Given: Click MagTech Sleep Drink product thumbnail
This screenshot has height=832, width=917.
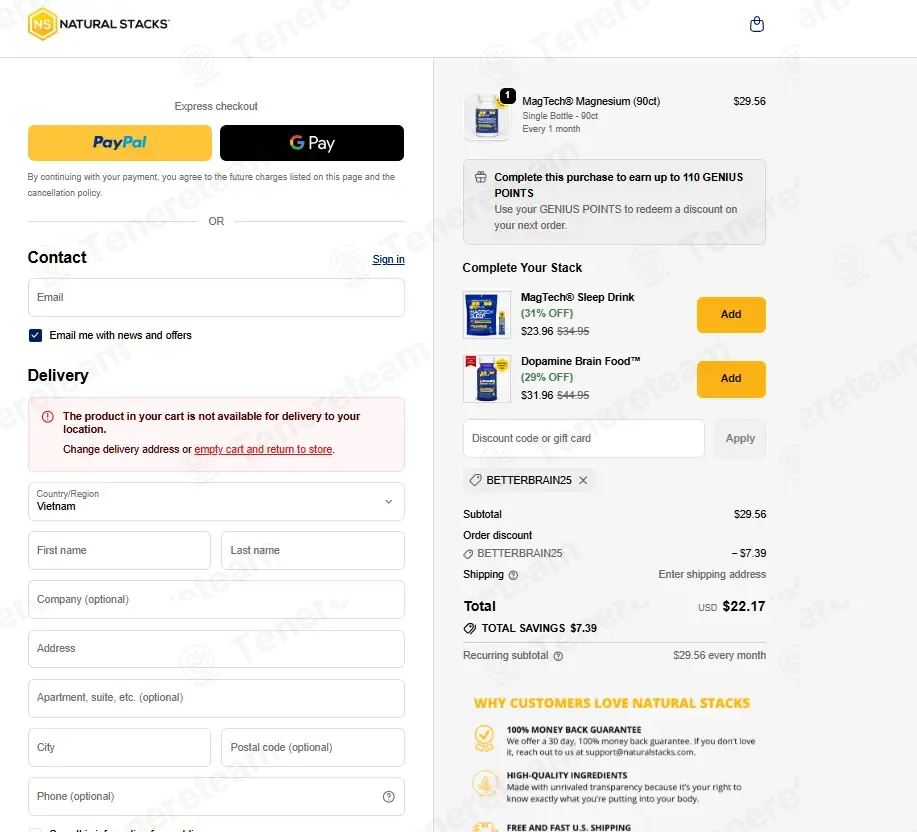Looking at the screenshot, I should [487, 315].
